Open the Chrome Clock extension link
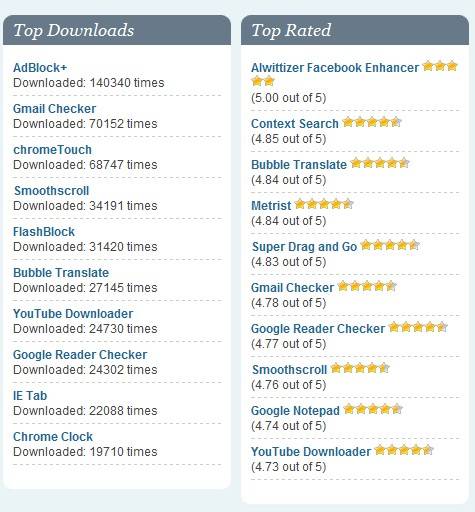The width and height of the screenshot is (475, 512). (x=53, y=437)
